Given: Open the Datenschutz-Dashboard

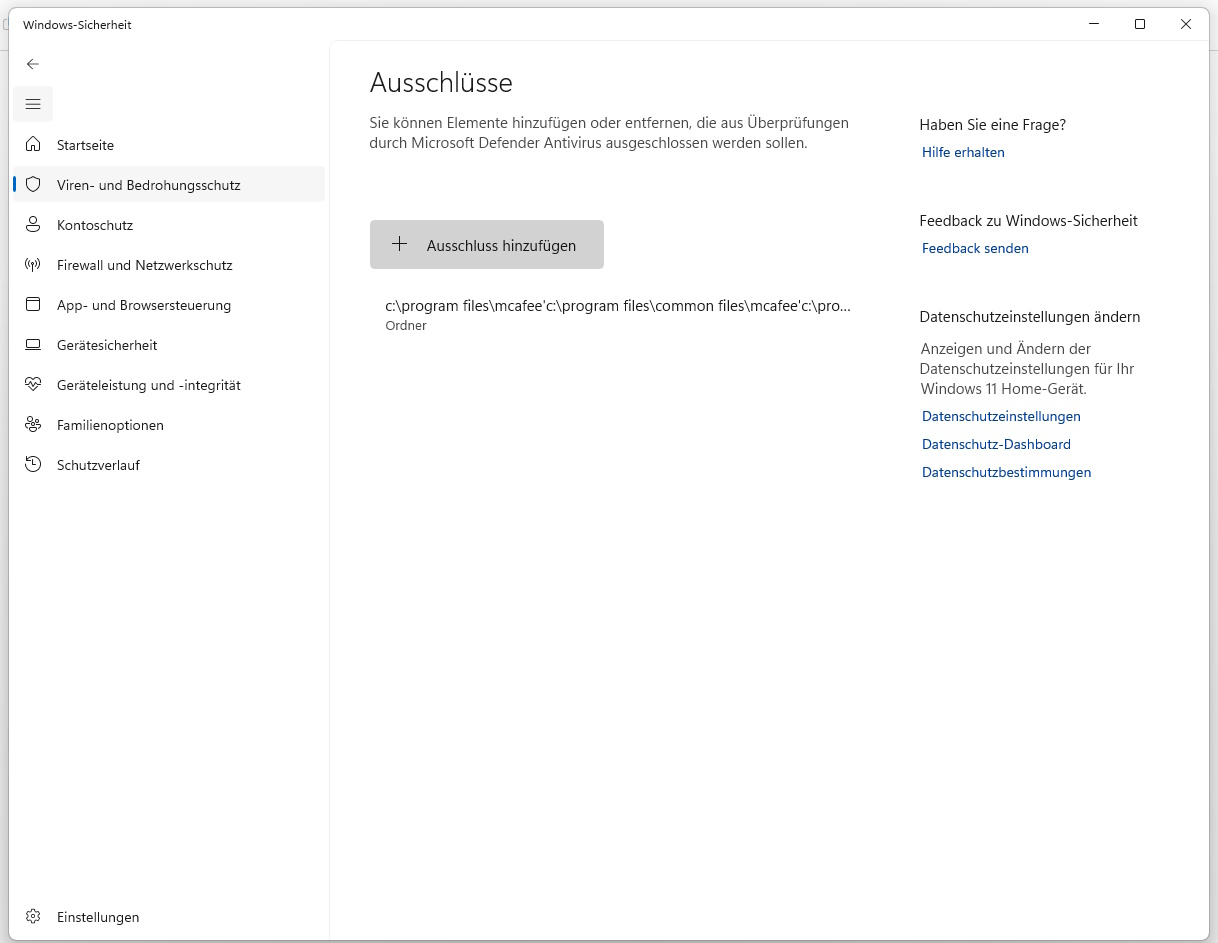Looking at the screenshot, I should click(996, 444).
